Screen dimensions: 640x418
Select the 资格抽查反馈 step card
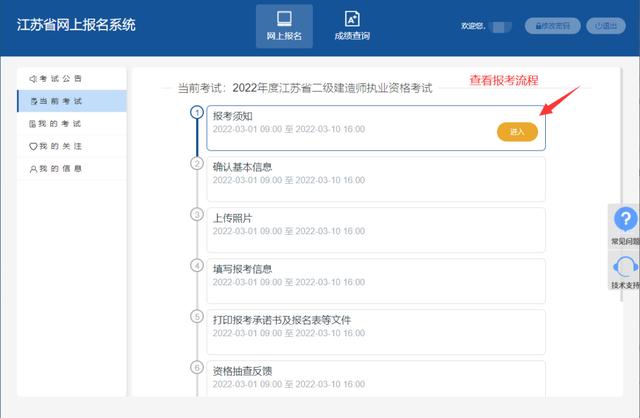point(376,380)
